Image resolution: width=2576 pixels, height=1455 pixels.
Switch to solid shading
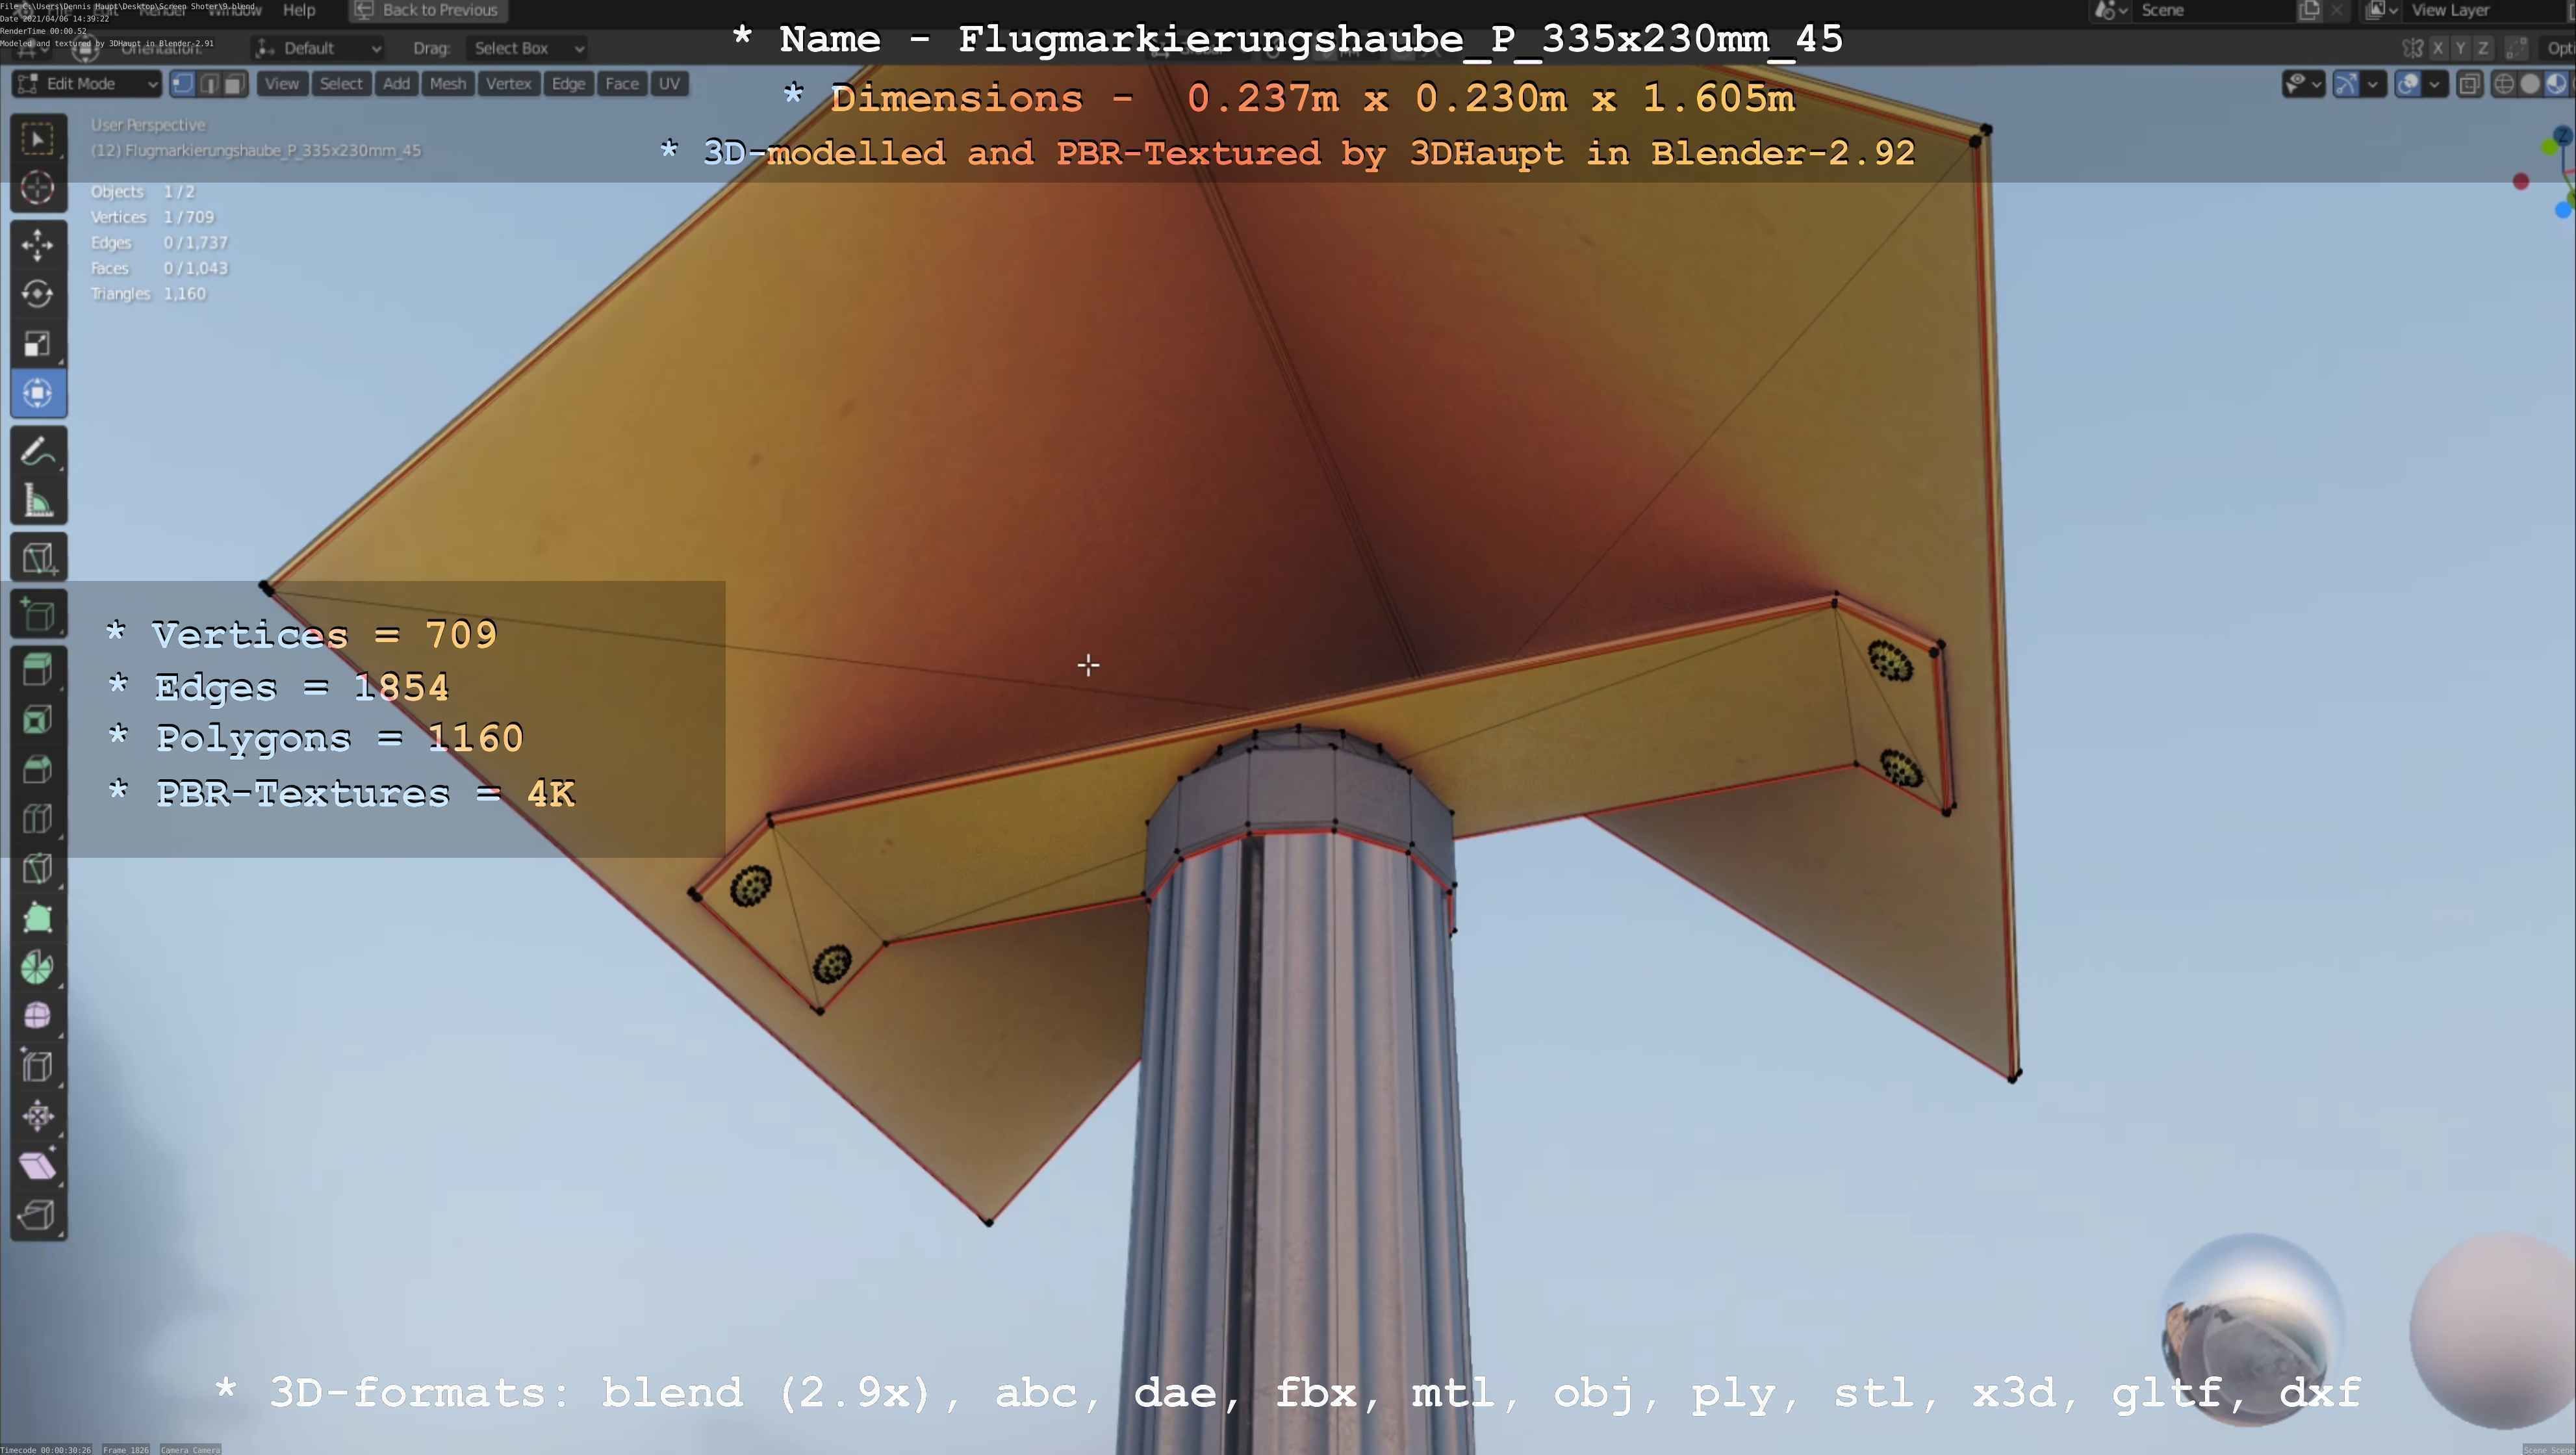[2530, 84]
